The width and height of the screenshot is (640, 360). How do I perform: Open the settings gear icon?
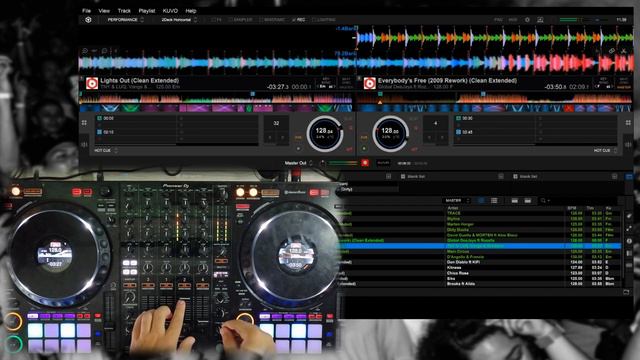pyautogui.click(x=527, y=20)
